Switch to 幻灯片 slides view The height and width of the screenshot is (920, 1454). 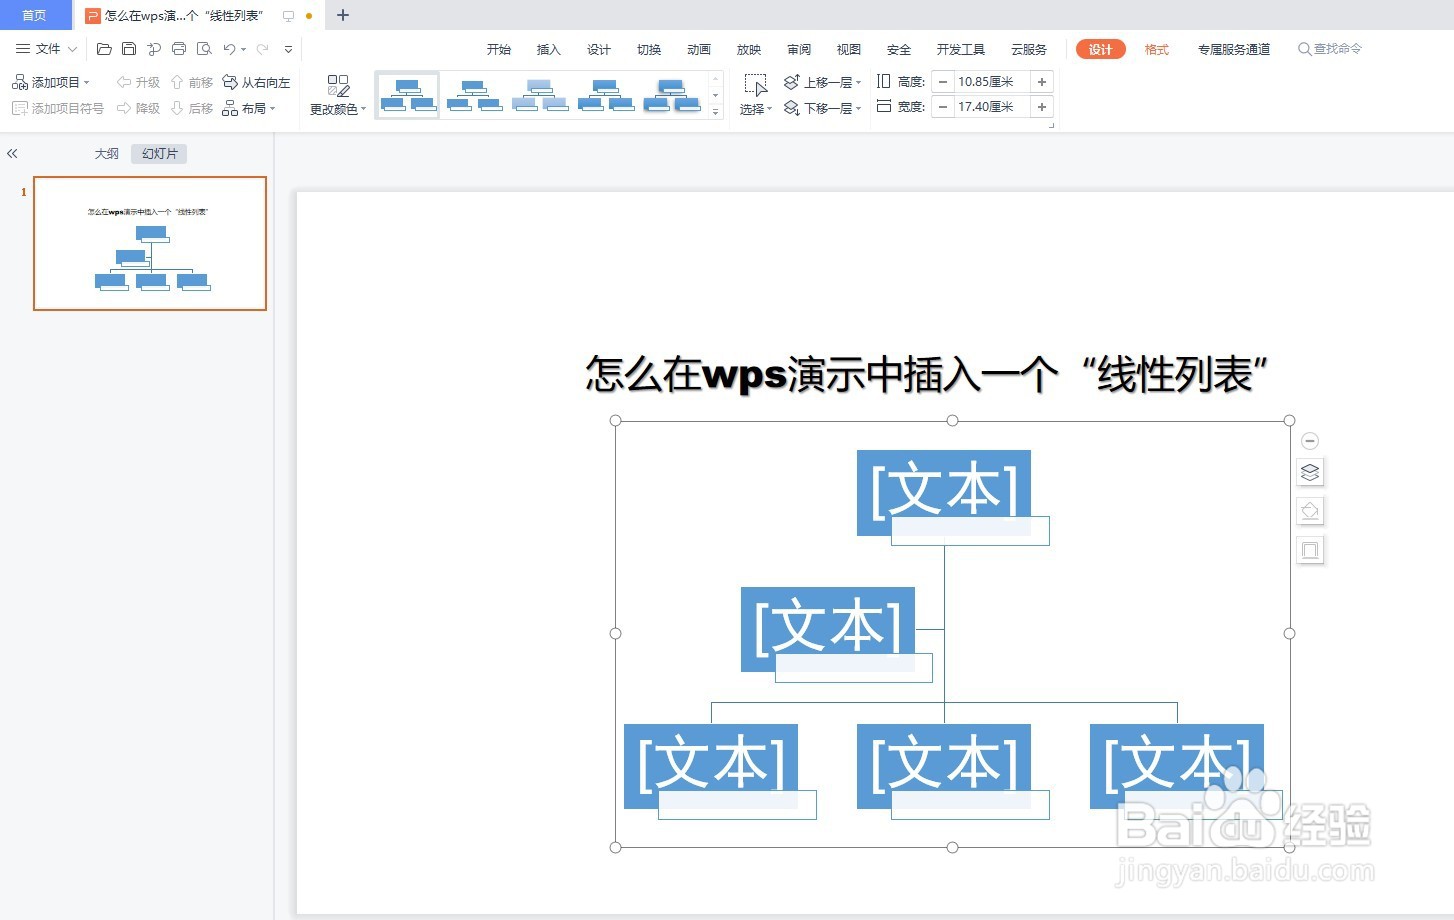159,154
